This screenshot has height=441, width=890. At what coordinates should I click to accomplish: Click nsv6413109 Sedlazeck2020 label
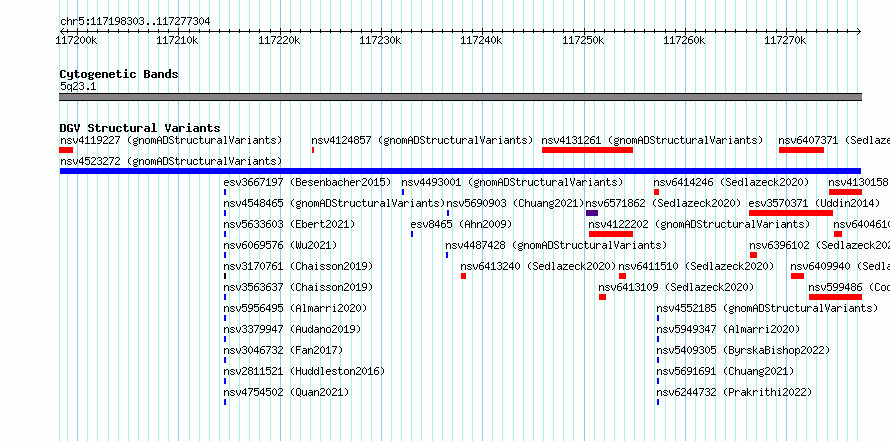pyautogui.click(x=676, y=287)
